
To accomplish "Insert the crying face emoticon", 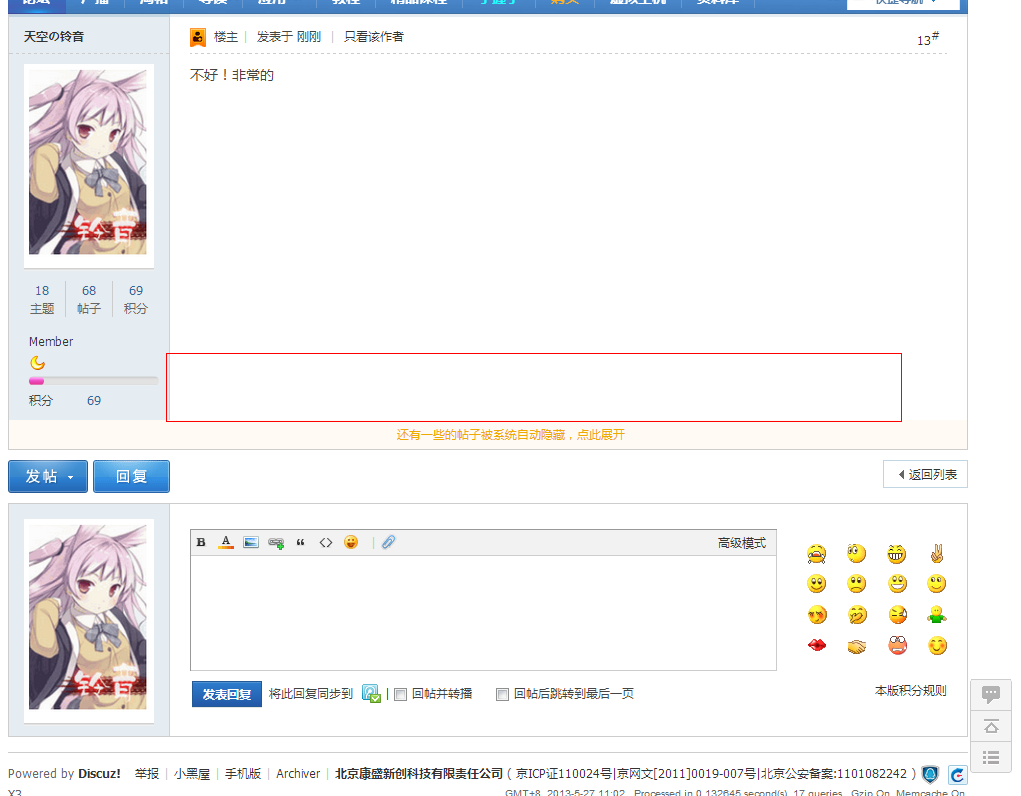I will (x=817, y=554).
